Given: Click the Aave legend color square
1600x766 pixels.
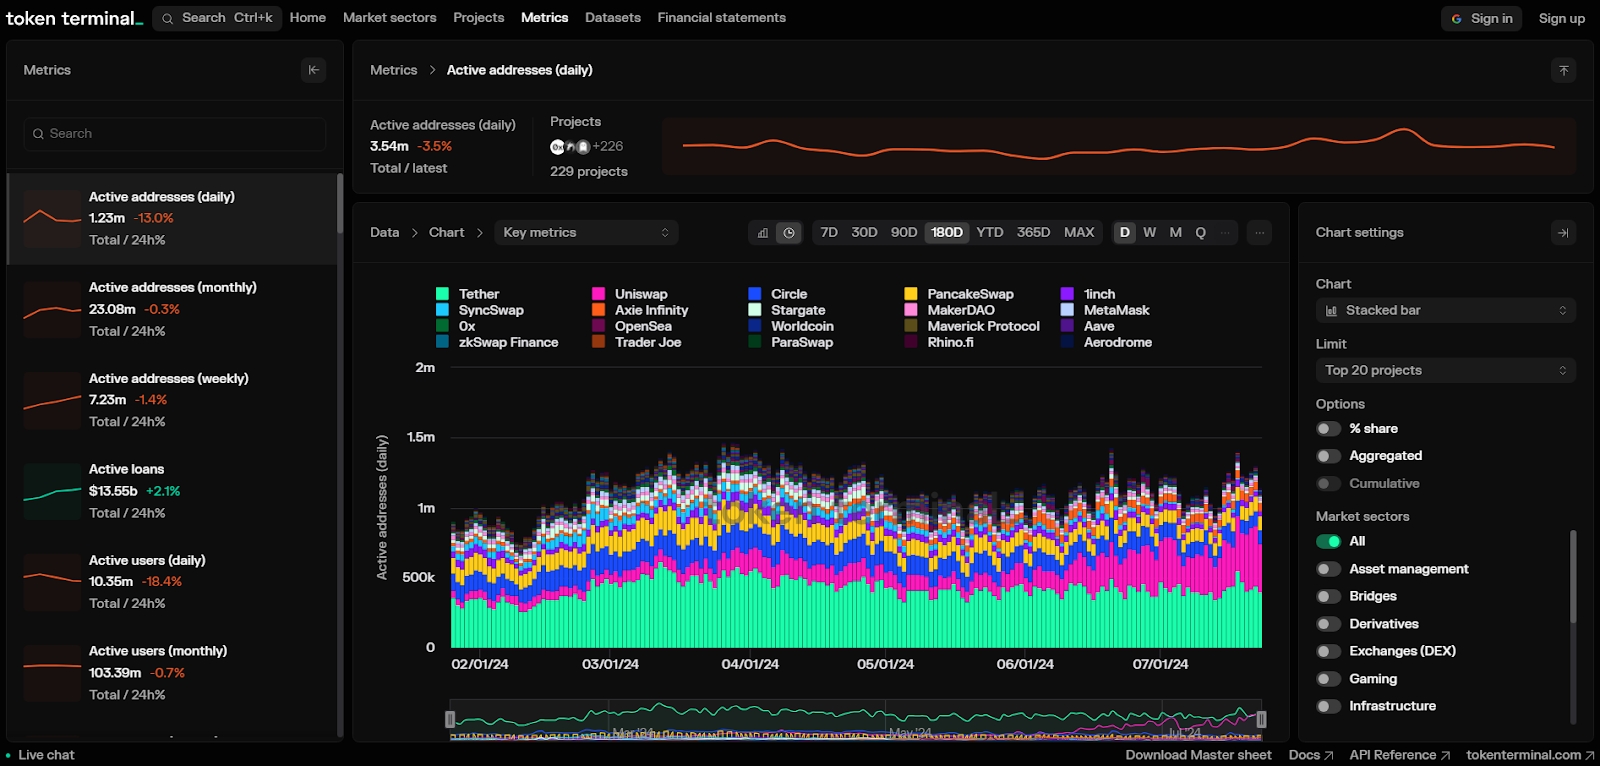Looking at the screenshot, I should tap(1067, 326).
